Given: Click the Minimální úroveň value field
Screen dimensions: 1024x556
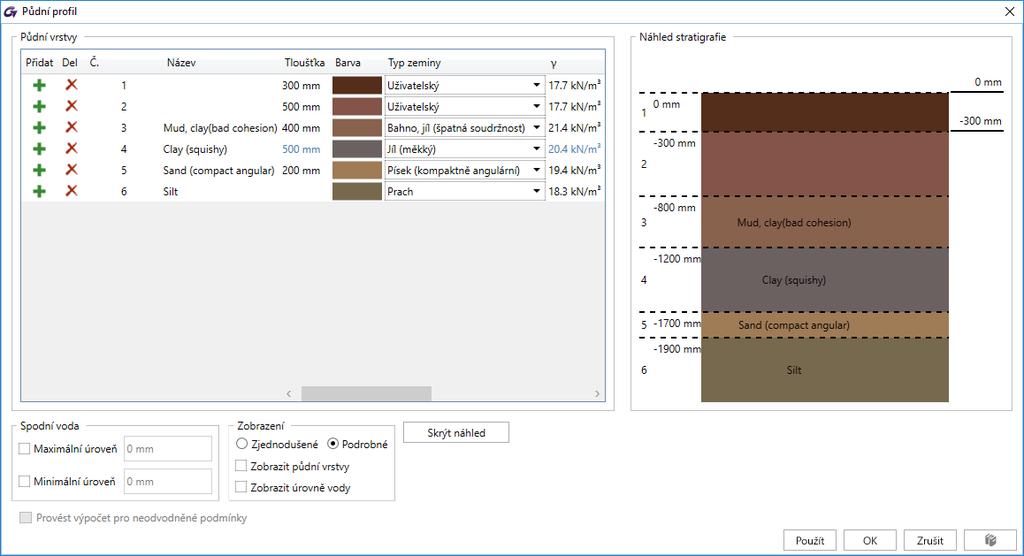Looking at the screenshot, I should point(168,482).
